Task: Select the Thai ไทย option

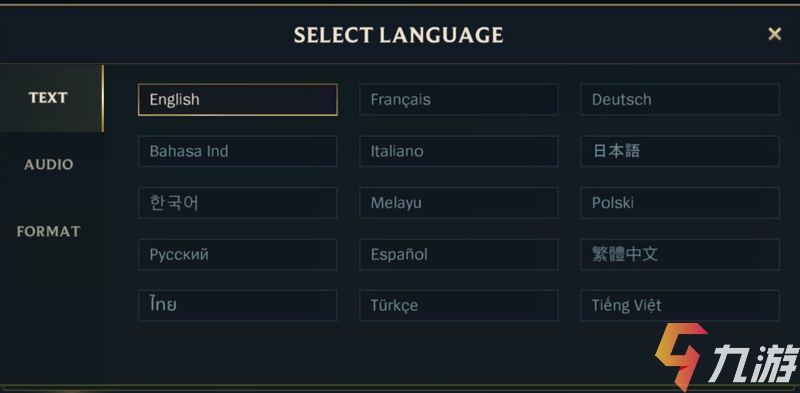Action: pyautogui.click(x=238, y=305)
